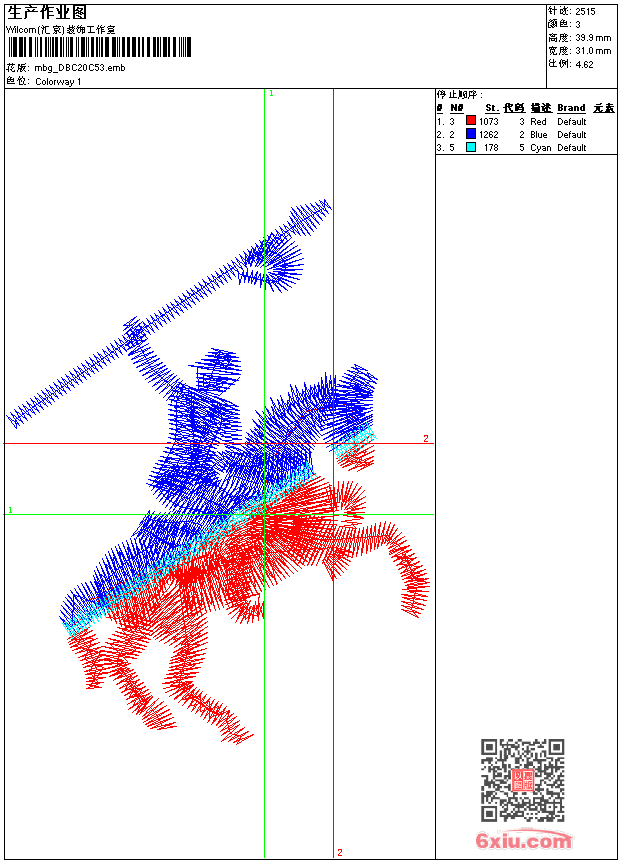Click red guide marker 2 at right
Viewport: 620px width, 860px height.
(426, 438)
